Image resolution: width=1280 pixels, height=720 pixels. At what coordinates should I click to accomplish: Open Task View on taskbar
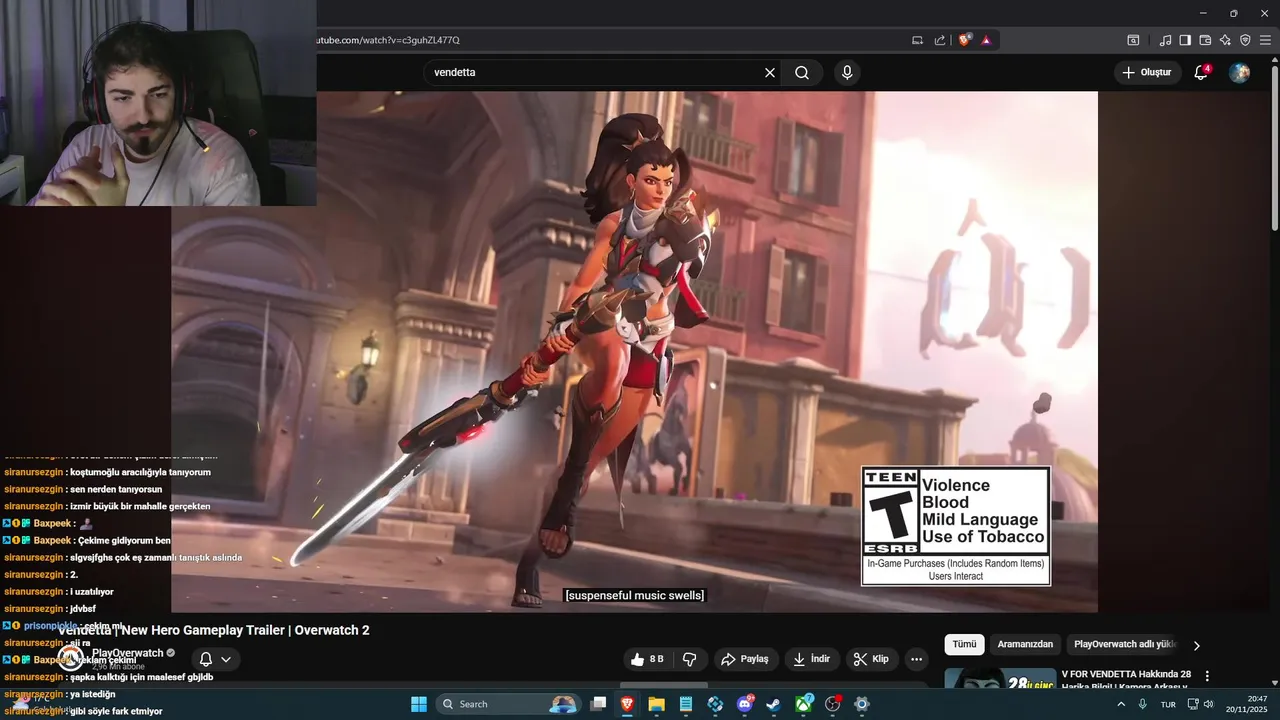[x=598, y=704]
